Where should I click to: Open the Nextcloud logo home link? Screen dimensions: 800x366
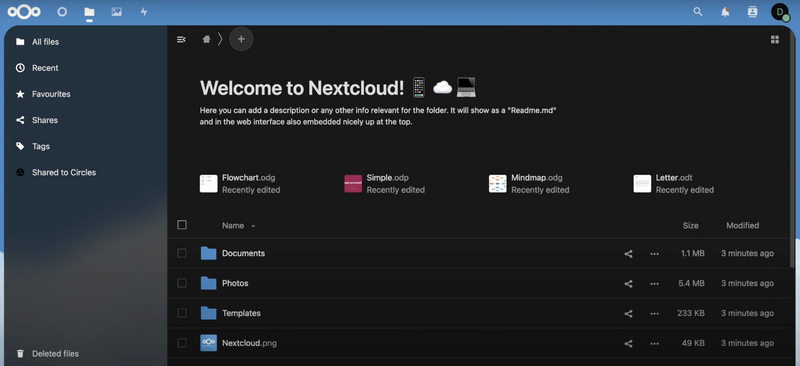coord(24,12)
